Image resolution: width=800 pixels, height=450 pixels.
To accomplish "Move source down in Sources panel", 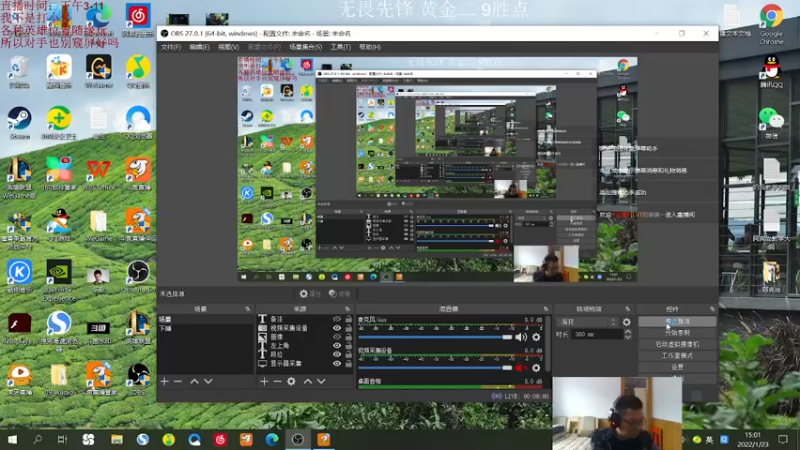I will pos(321,381).
